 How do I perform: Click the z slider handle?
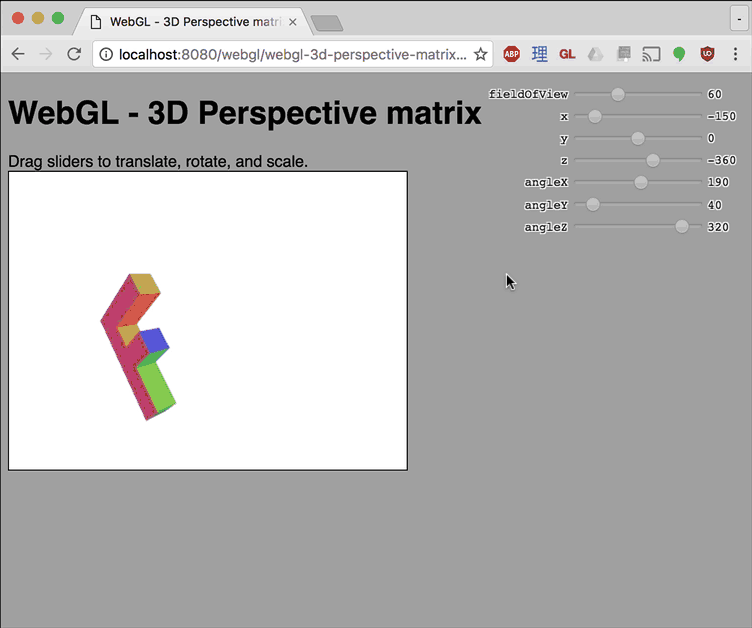point(653,160)
